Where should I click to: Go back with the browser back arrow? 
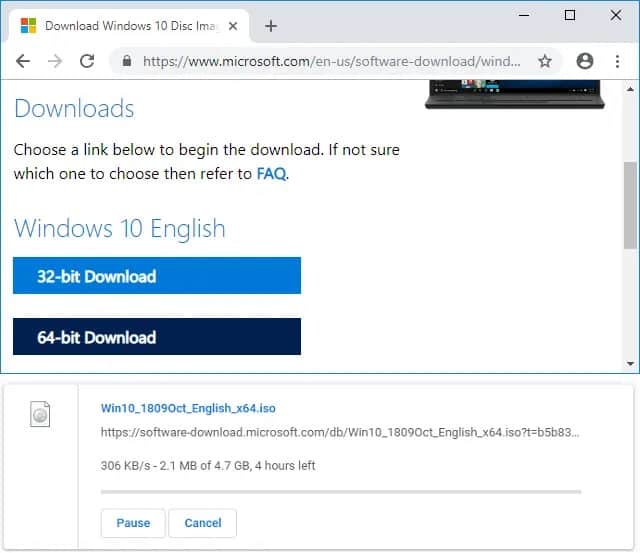point(23,61)
